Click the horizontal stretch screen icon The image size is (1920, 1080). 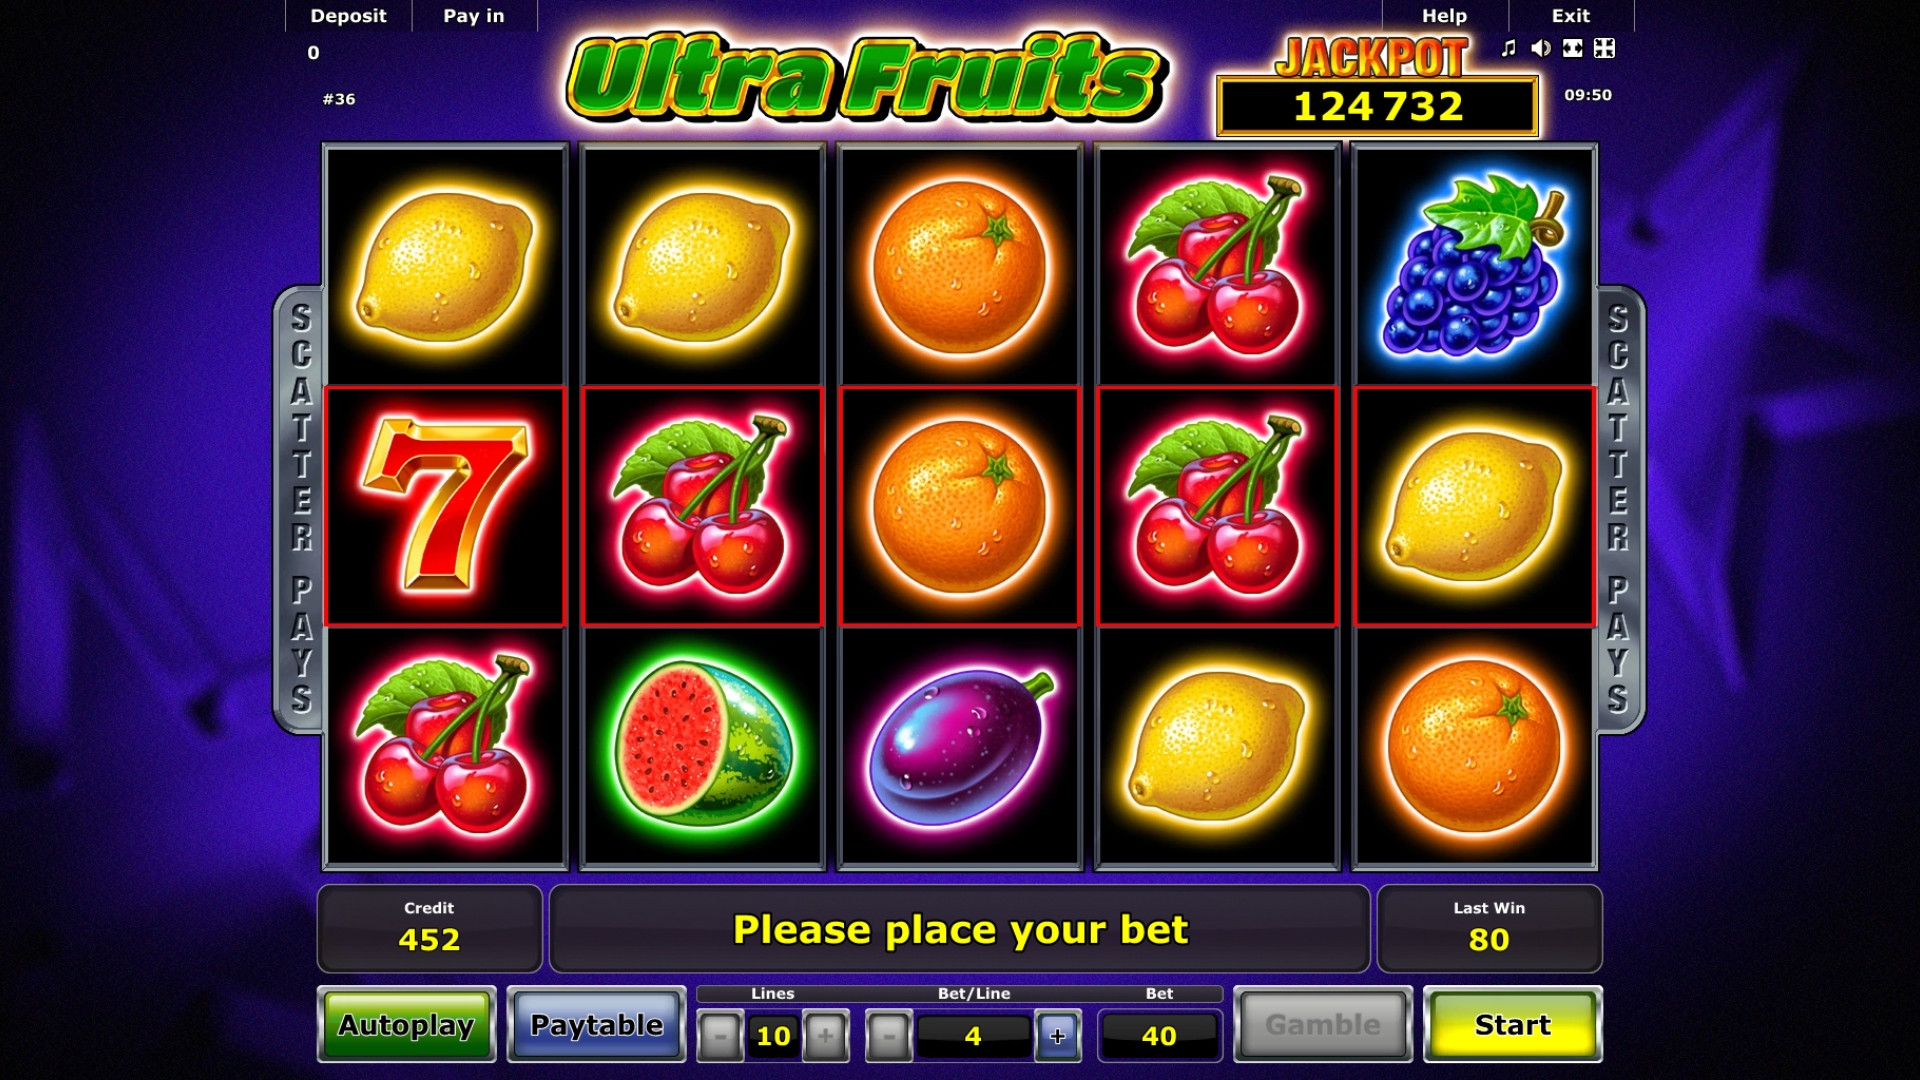coord(1573,48)
